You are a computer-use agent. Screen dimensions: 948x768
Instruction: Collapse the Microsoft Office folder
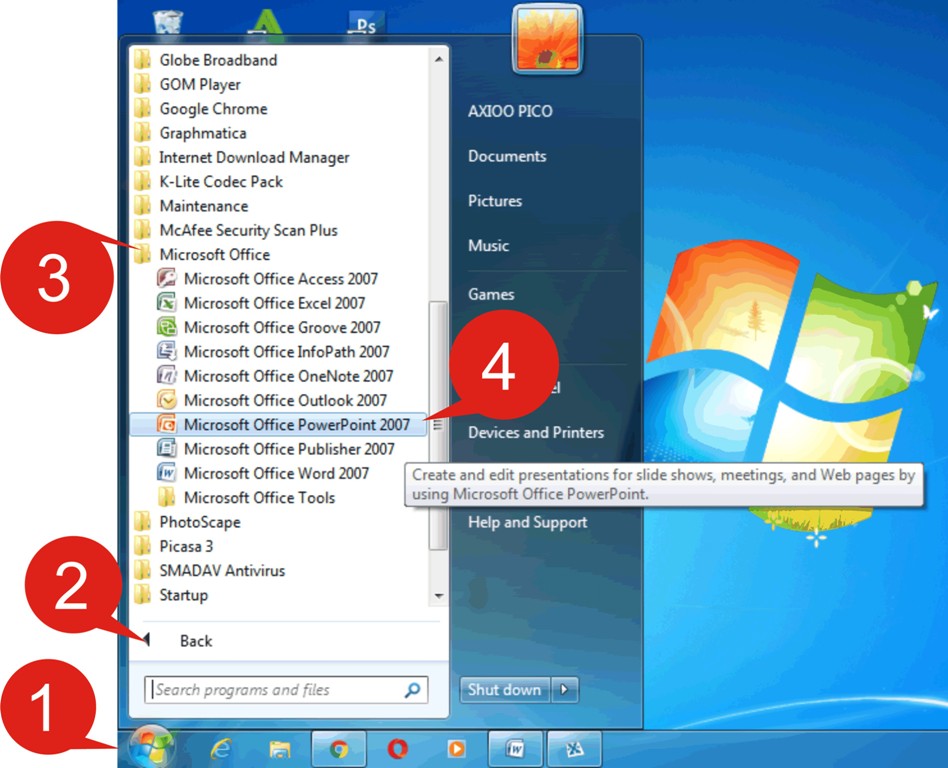[x=203, y=255]
